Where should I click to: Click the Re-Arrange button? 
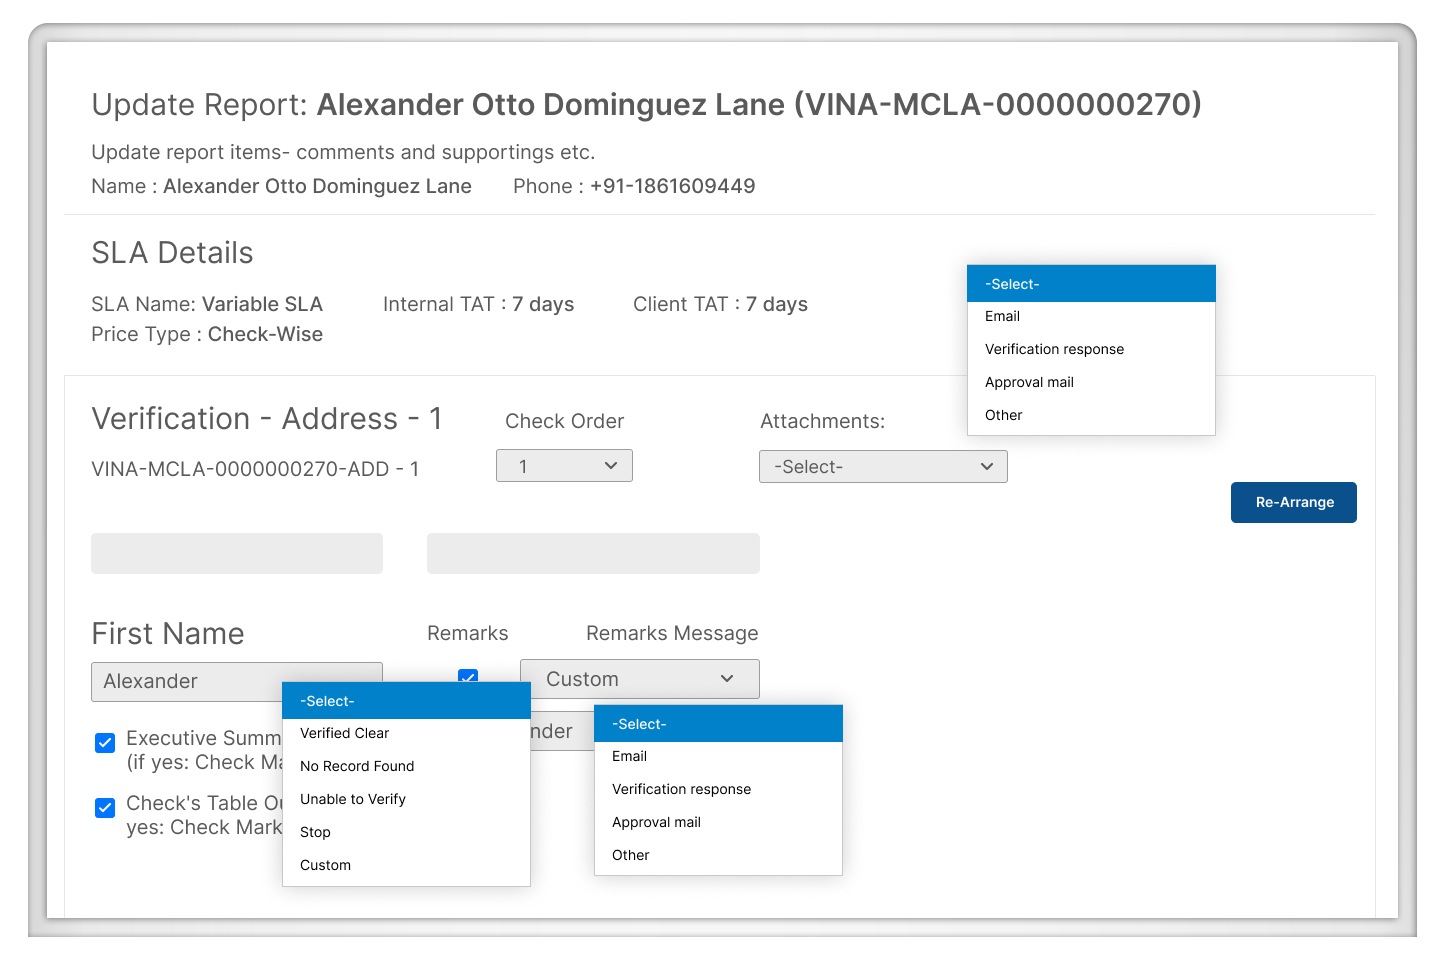1293,502
